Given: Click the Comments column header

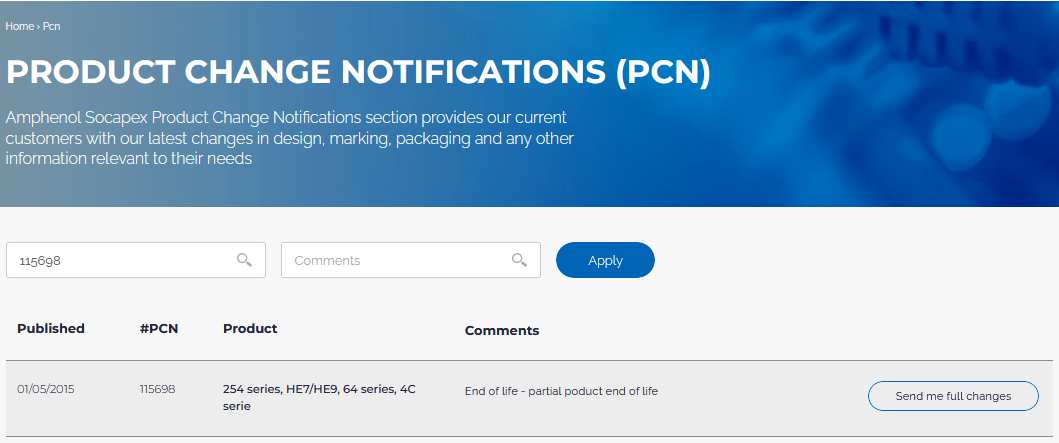Looking at the screenshot, I should tap(502, 331).
